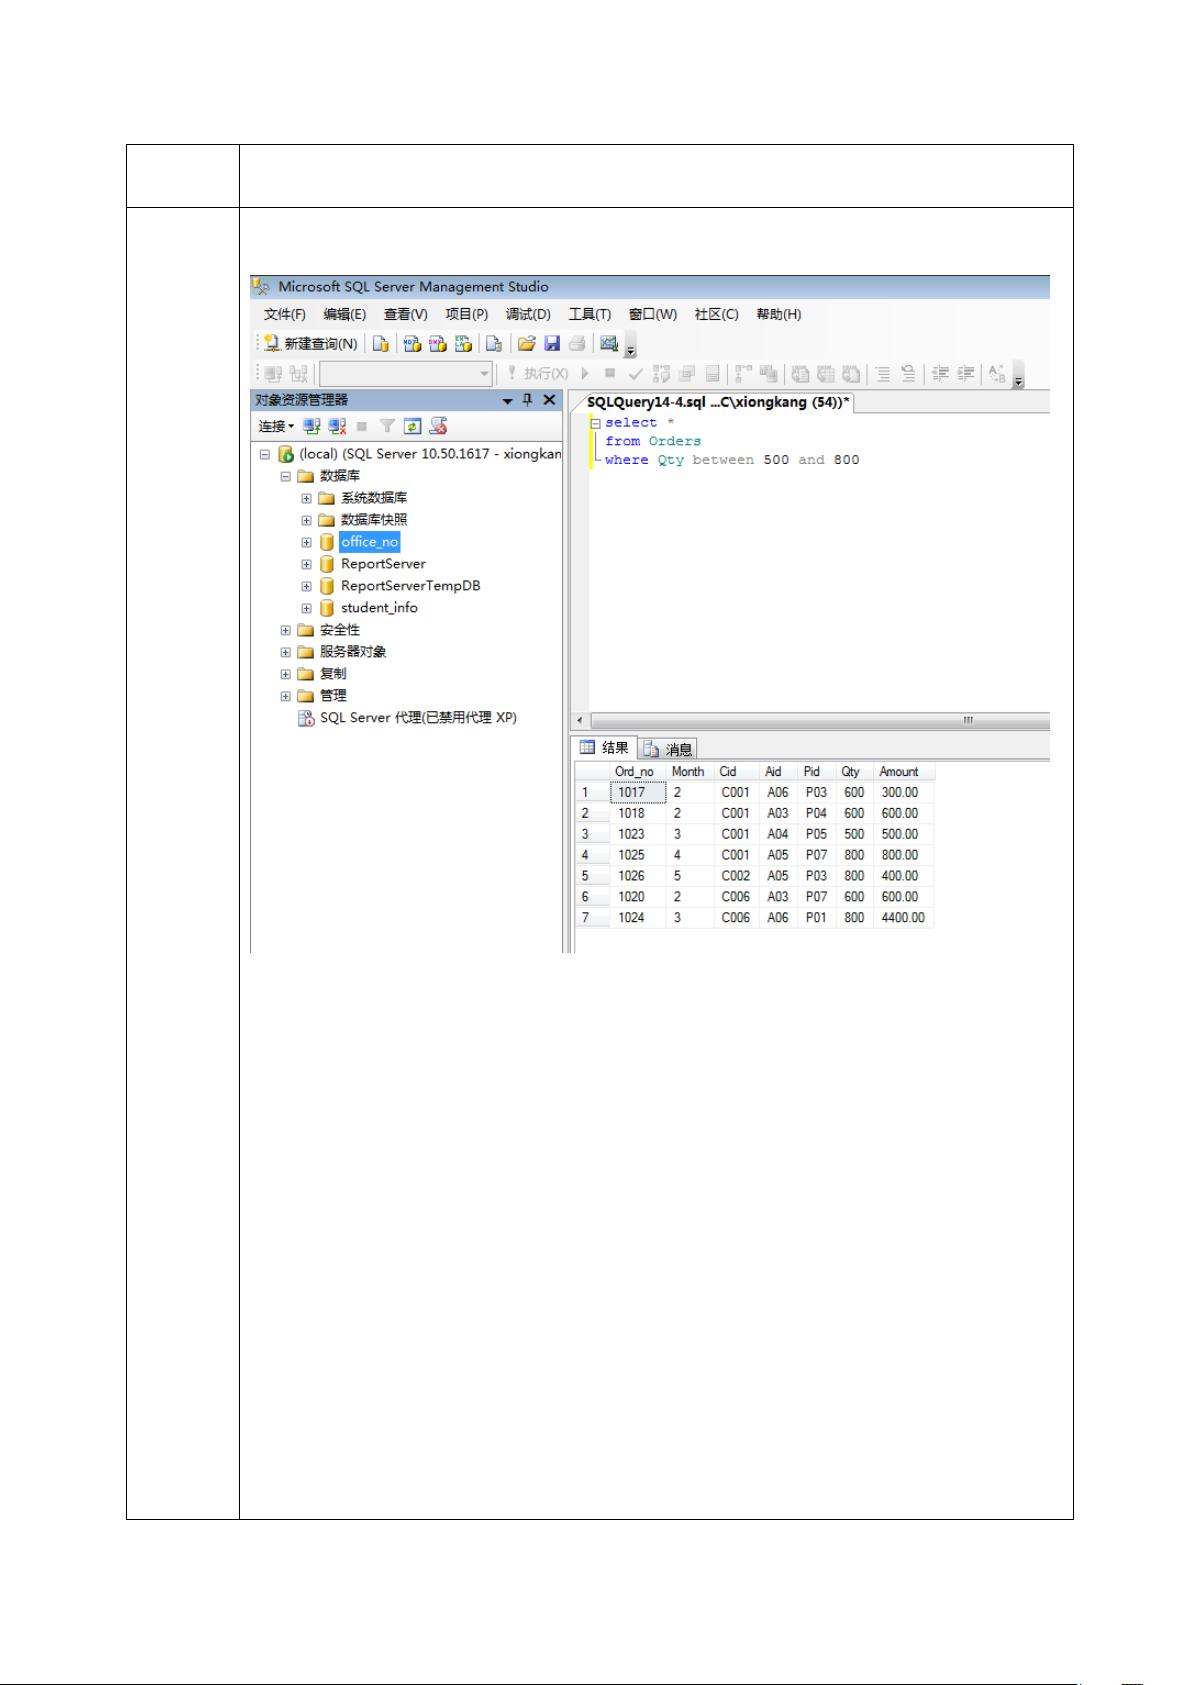Start an Analysis Services MDX query
The image size is (1192, 1685).
(412, 343)
